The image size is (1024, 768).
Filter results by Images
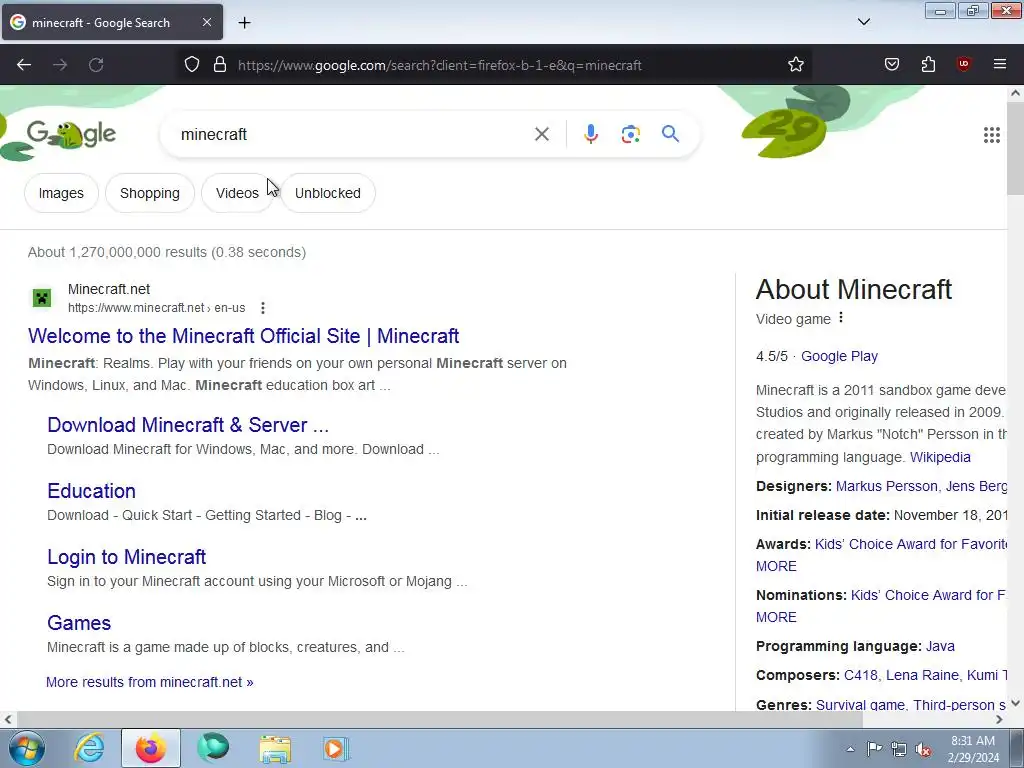[61, 193]
